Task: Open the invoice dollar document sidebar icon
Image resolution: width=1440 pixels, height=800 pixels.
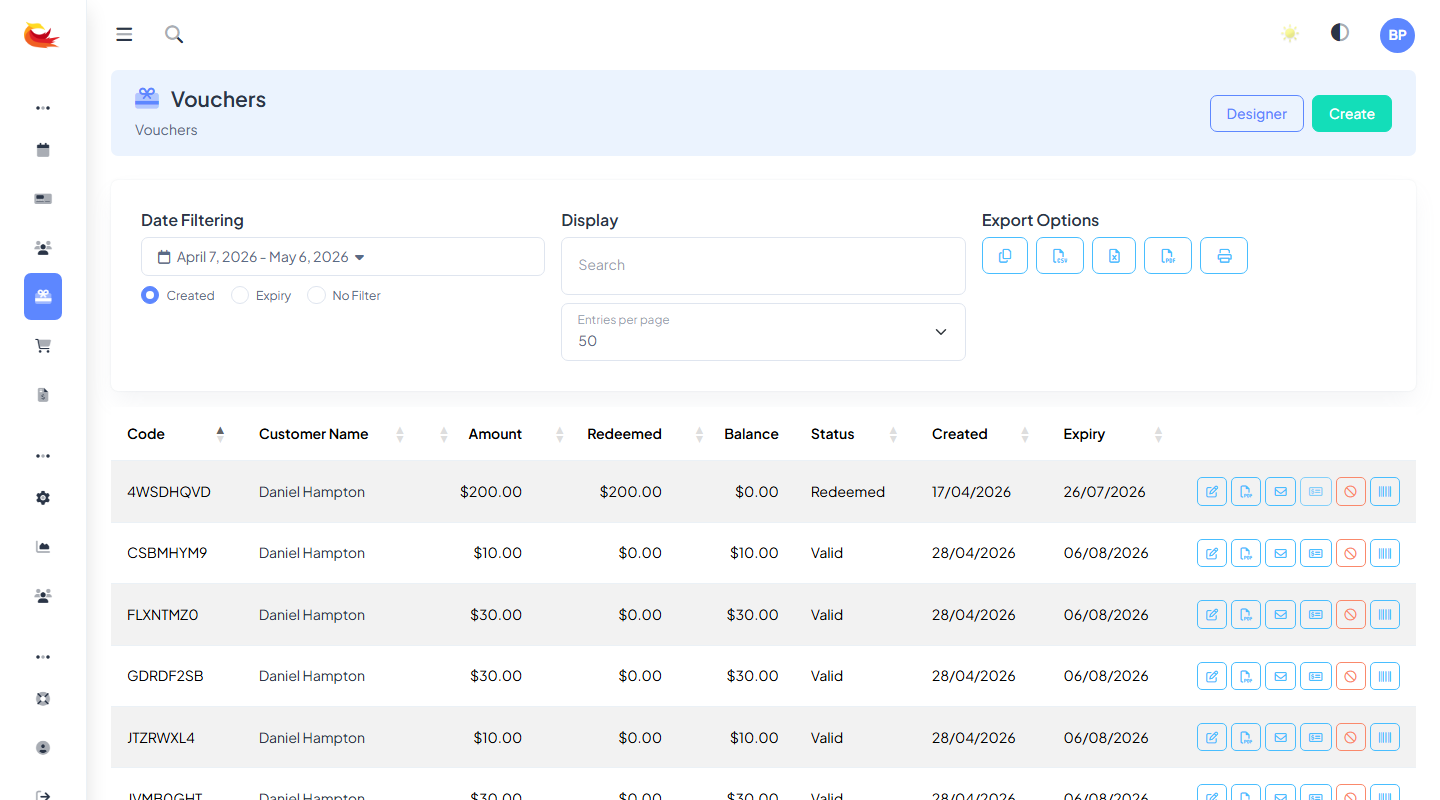Action: [43, 395]
